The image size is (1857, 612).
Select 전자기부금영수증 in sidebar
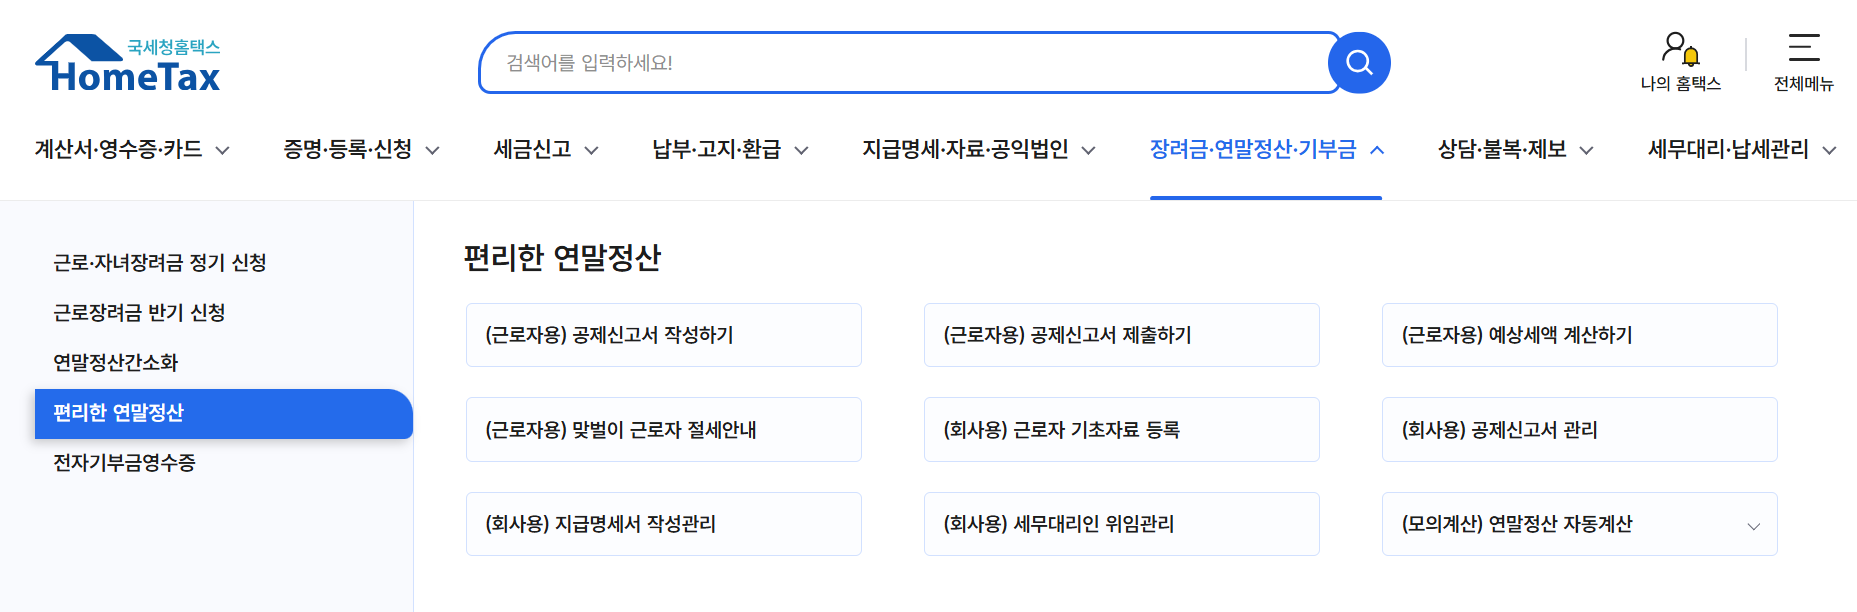tap(124, 463)
